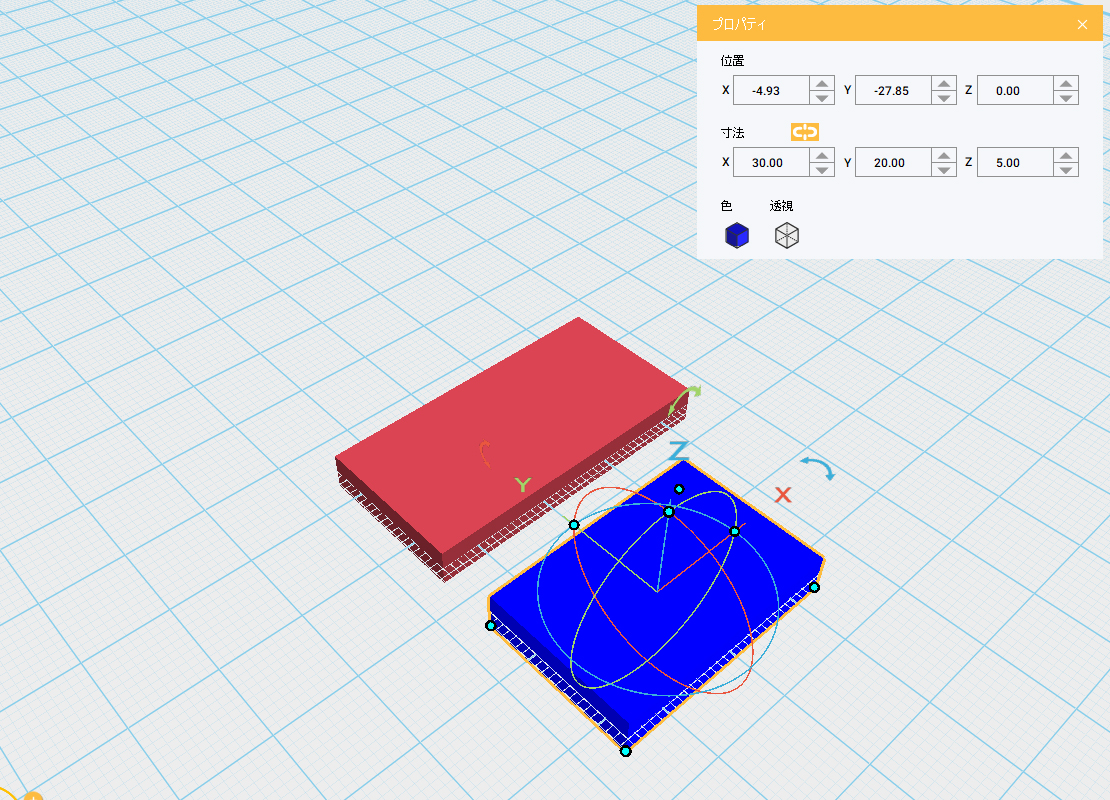Click the bottom corner handle of blue box
The width and height of the screenshot is (1110, 800).
point(625,750)
